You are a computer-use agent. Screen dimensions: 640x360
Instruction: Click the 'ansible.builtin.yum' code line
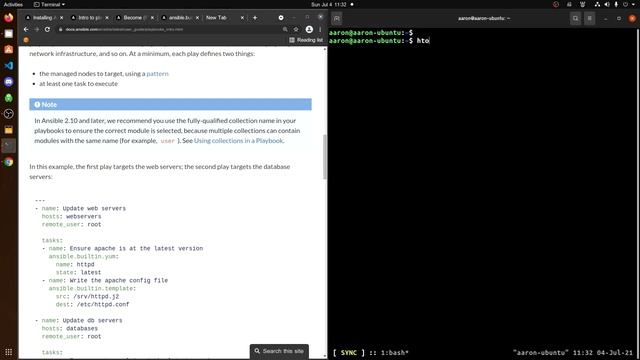click(x=84, y=256)
